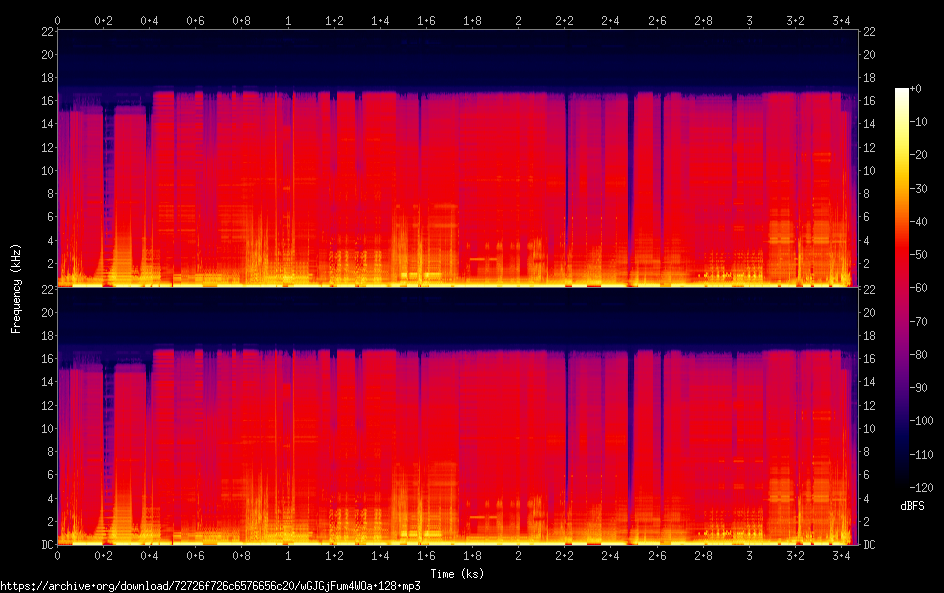
Task: Pick the black bottom end of color bar
Action: (x=902, y=482)
